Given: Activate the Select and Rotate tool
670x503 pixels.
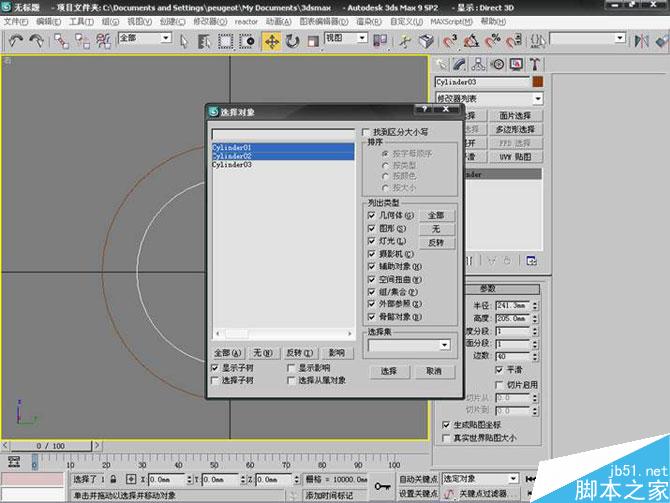Looking at the screenshot, I should click(293, 41).
